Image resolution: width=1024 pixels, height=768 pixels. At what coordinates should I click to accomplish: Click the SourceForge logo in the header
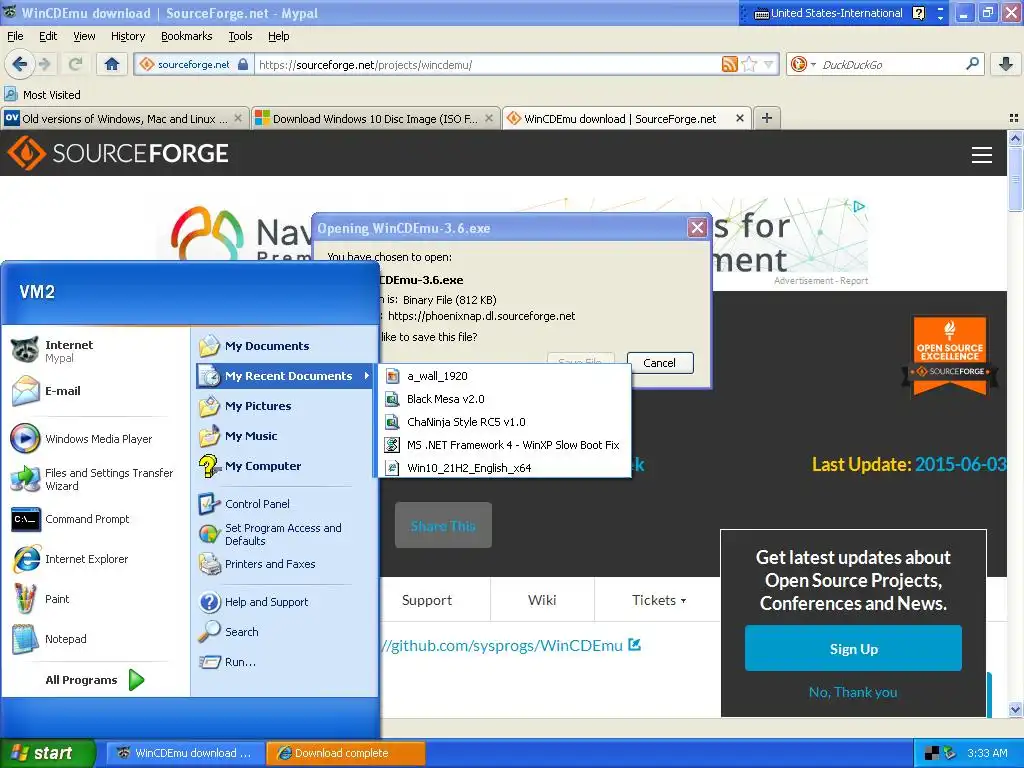coord(118,153)
